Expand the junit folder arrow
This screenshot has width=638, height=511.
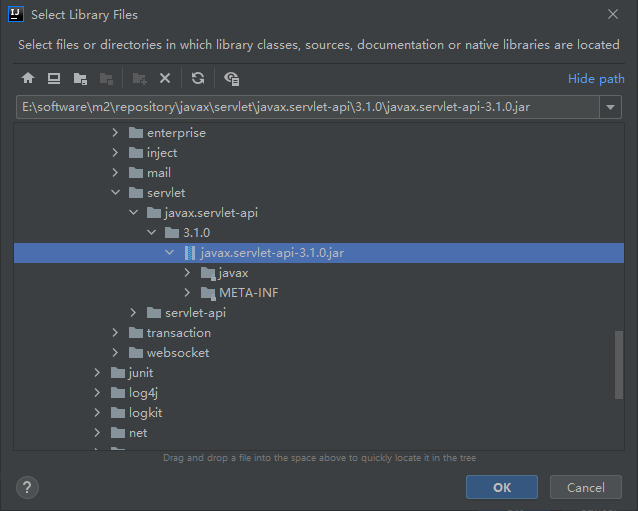coord(98,373)
